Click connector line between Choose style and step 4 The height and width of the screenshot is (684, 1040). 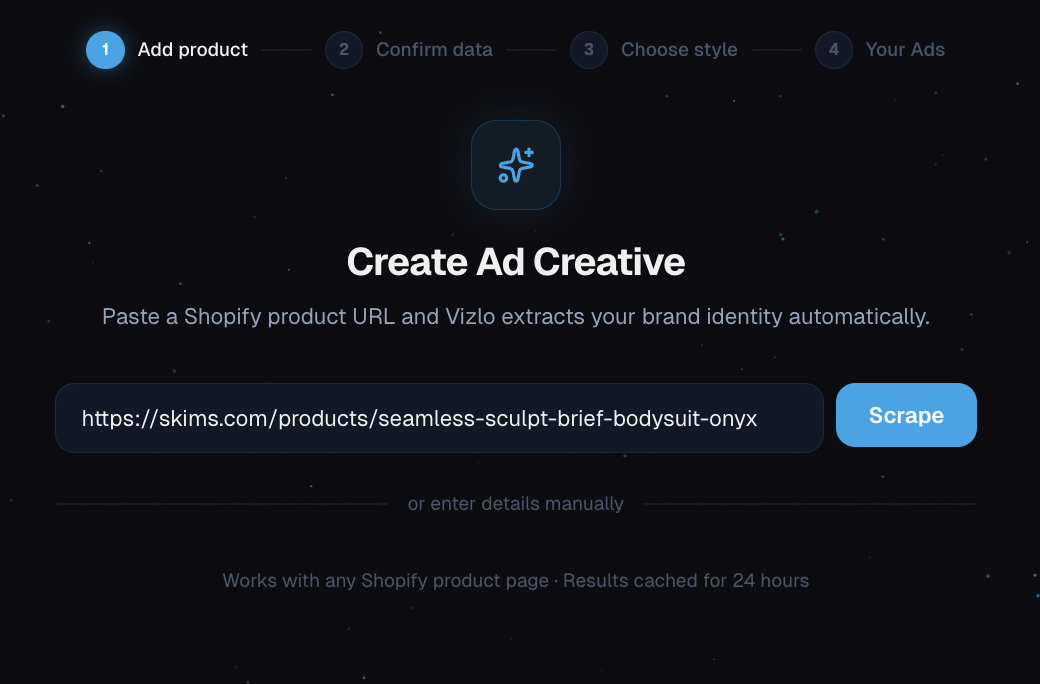[x=776, y=50]
